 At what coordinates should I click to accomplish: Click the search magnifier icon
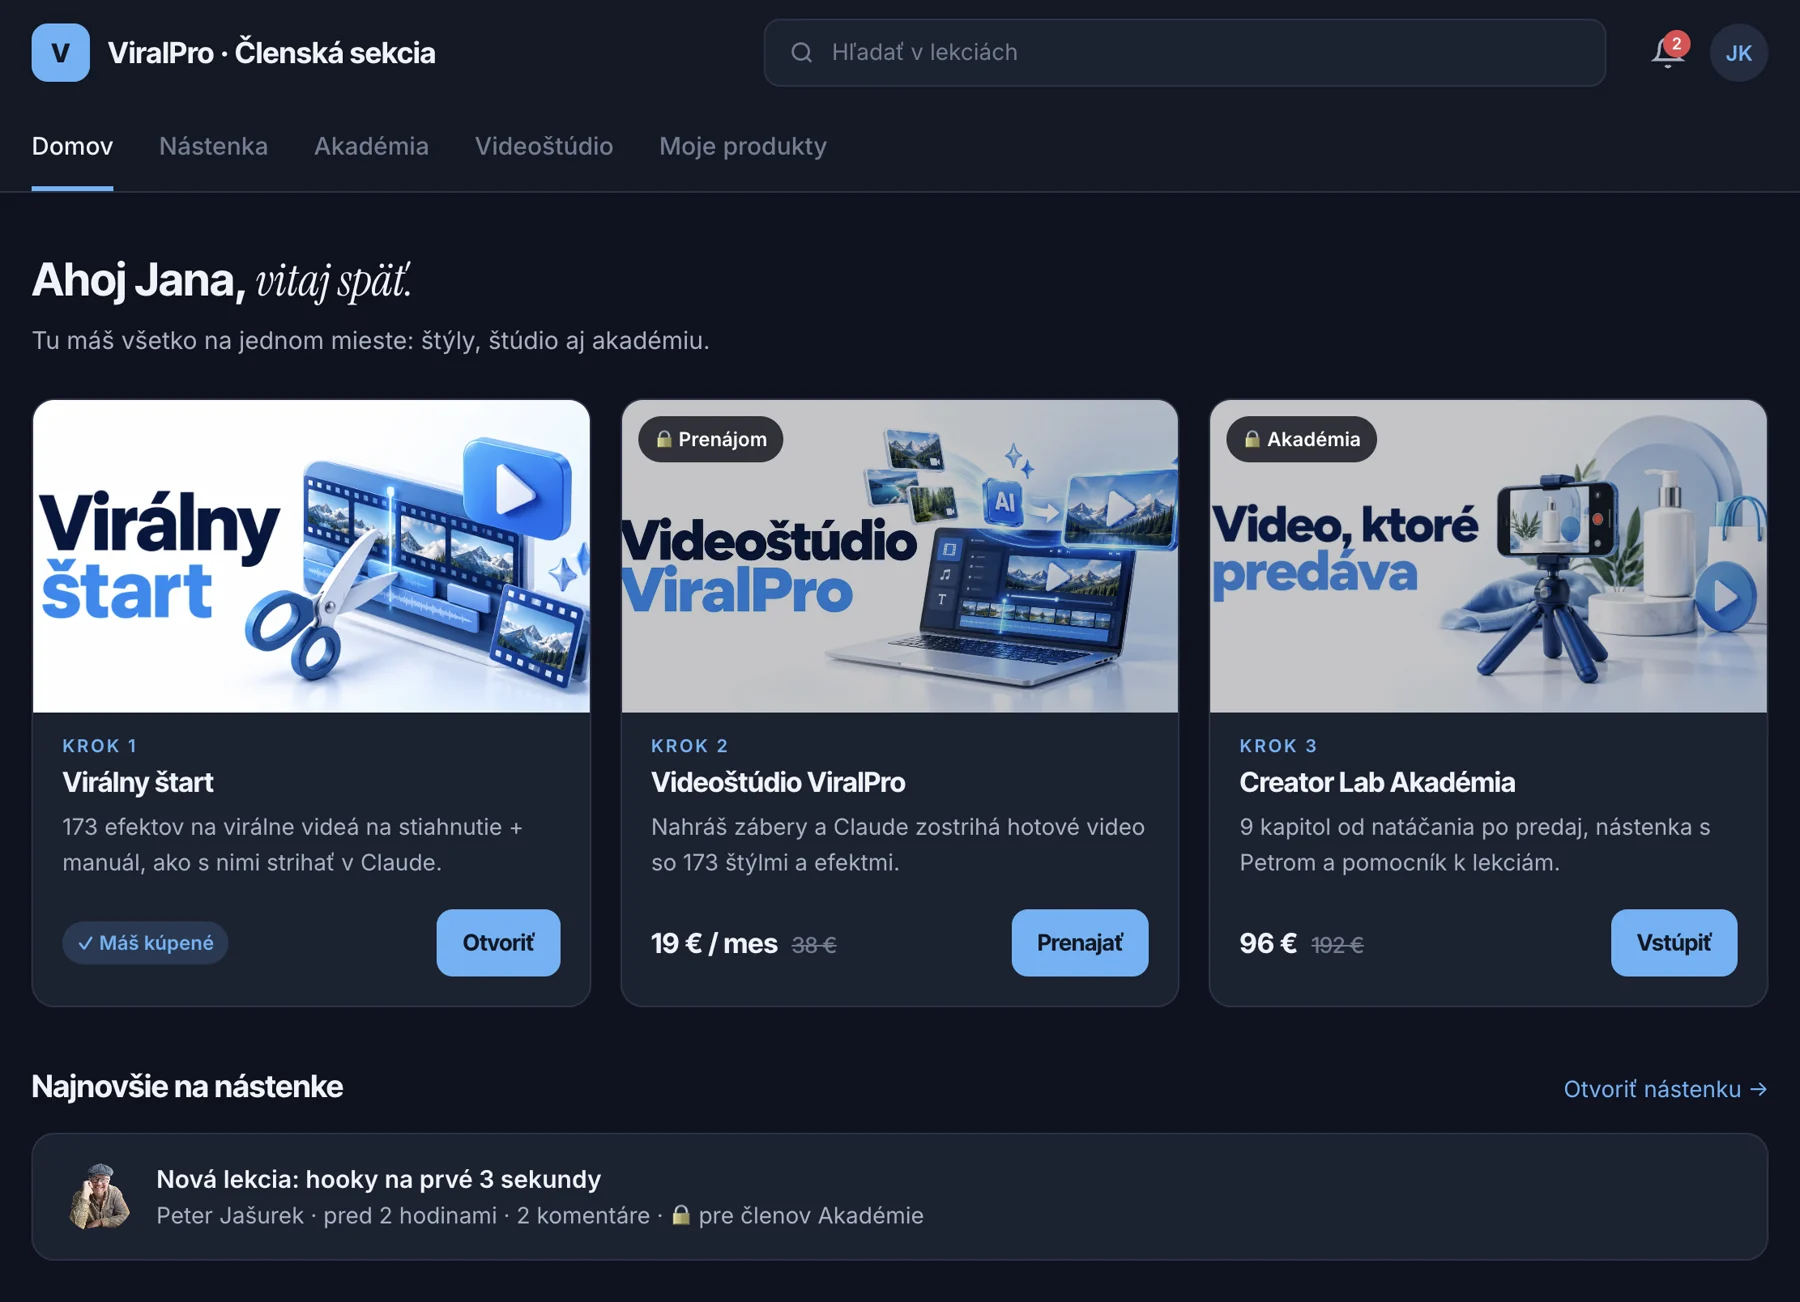point(801,52)
